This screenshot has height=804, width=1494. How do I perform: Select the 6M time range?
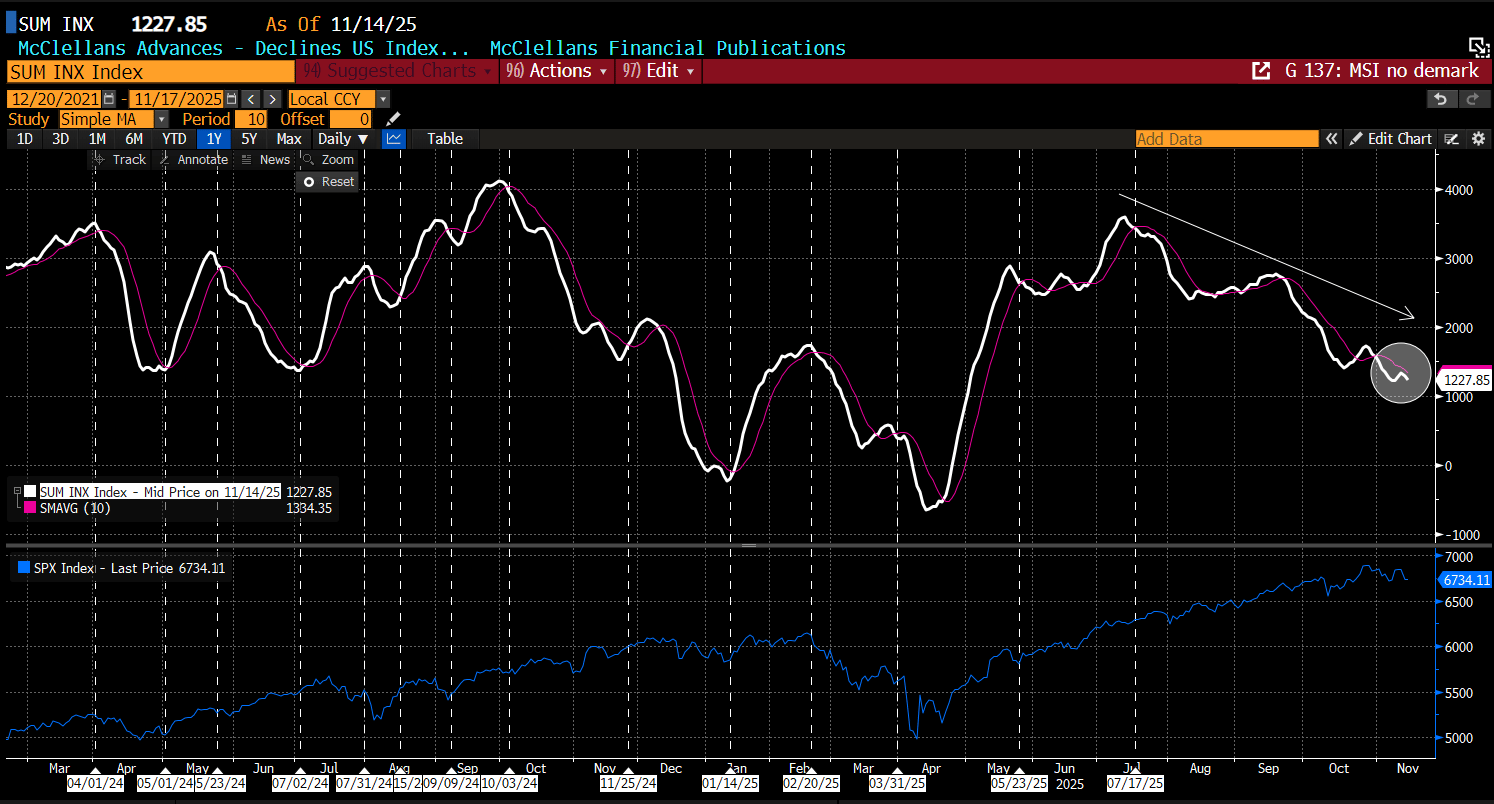point(133,139)
